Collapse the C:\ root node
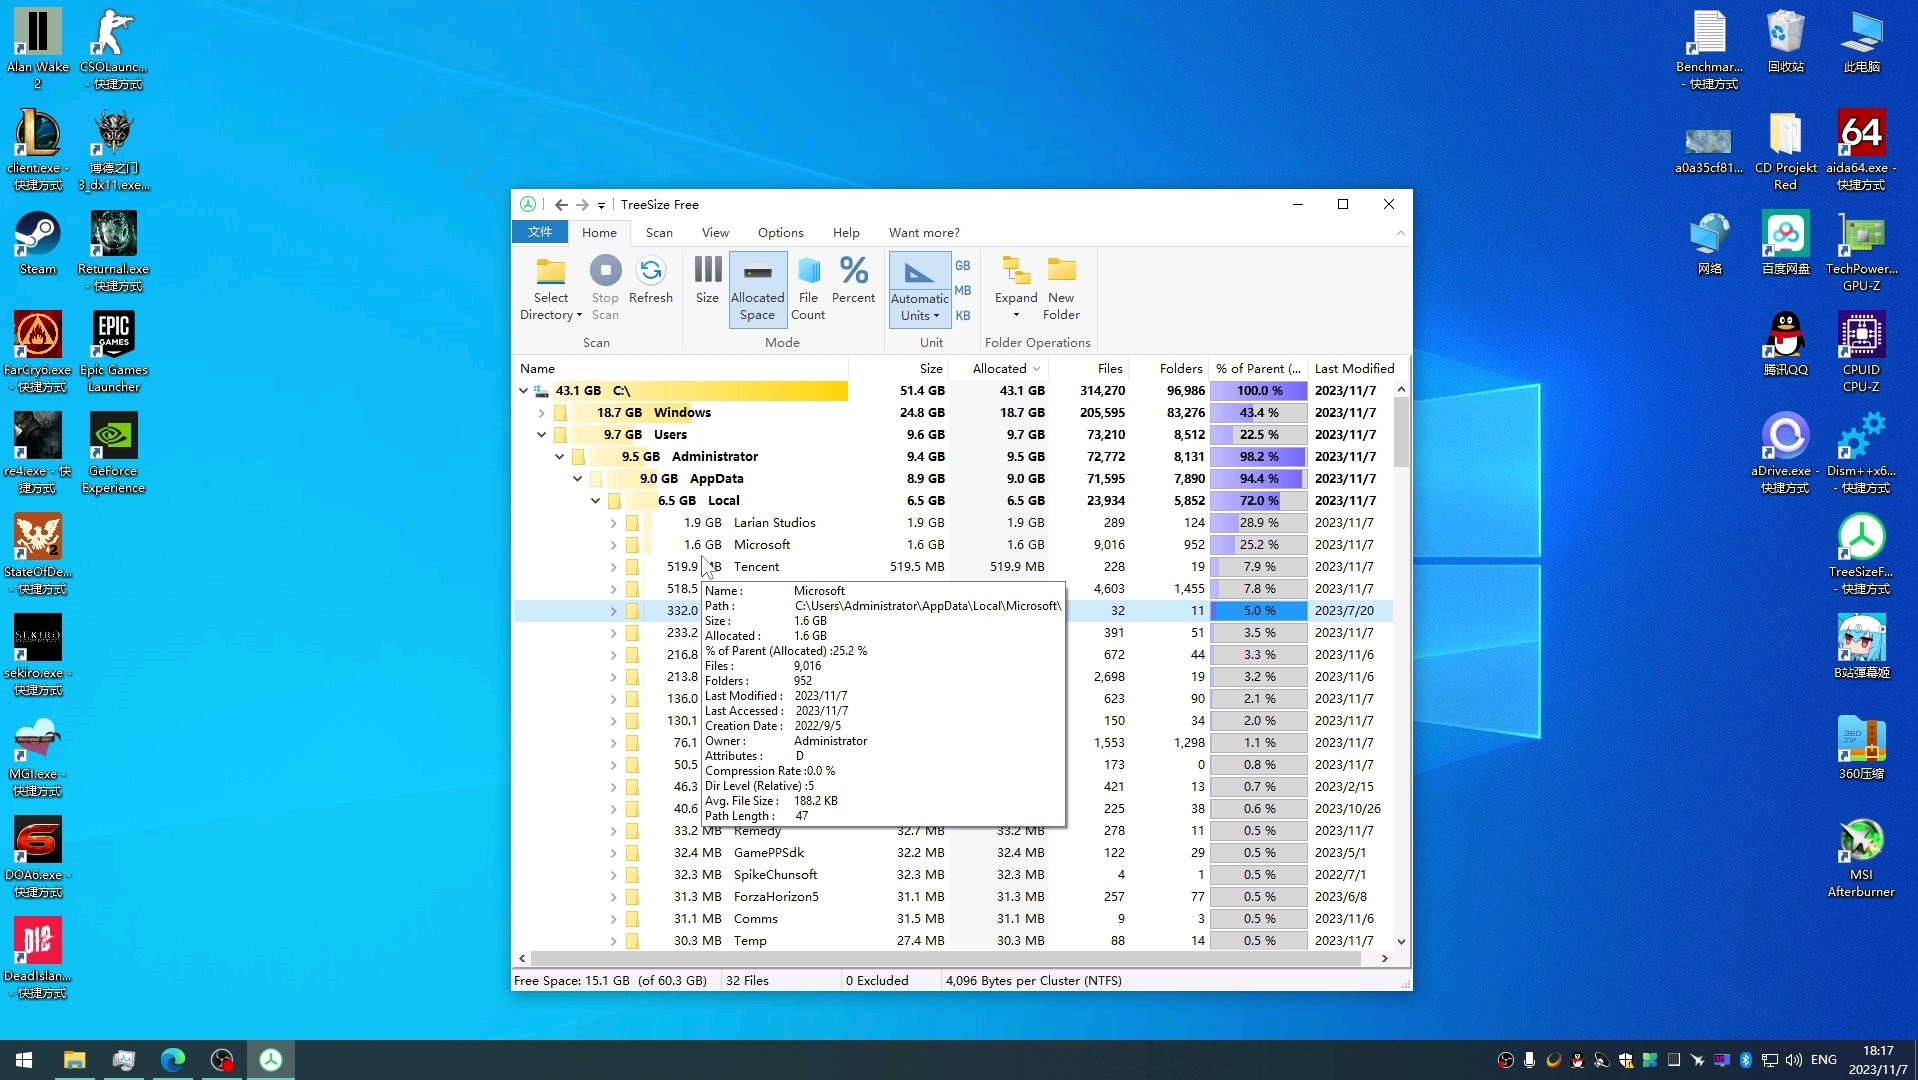This screenshot has width=1918, height=1080. (x=523, y=391)
